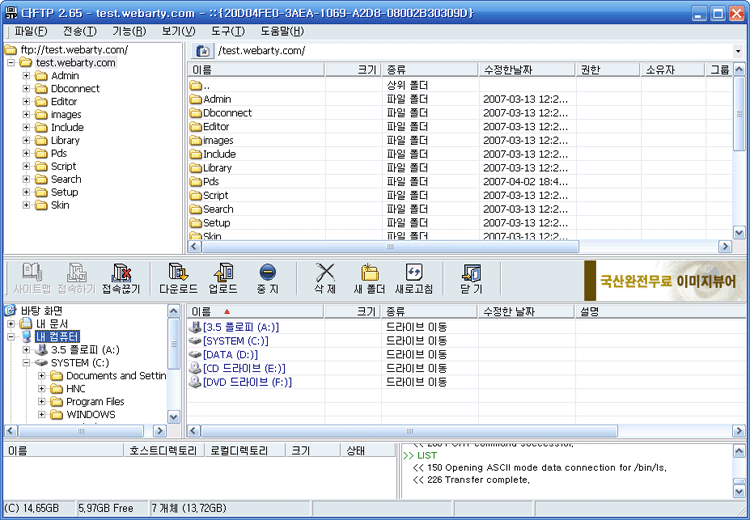Click the 삭제 (delete) scissors icon
Screen dimensions: 750x520
[325, 279]
